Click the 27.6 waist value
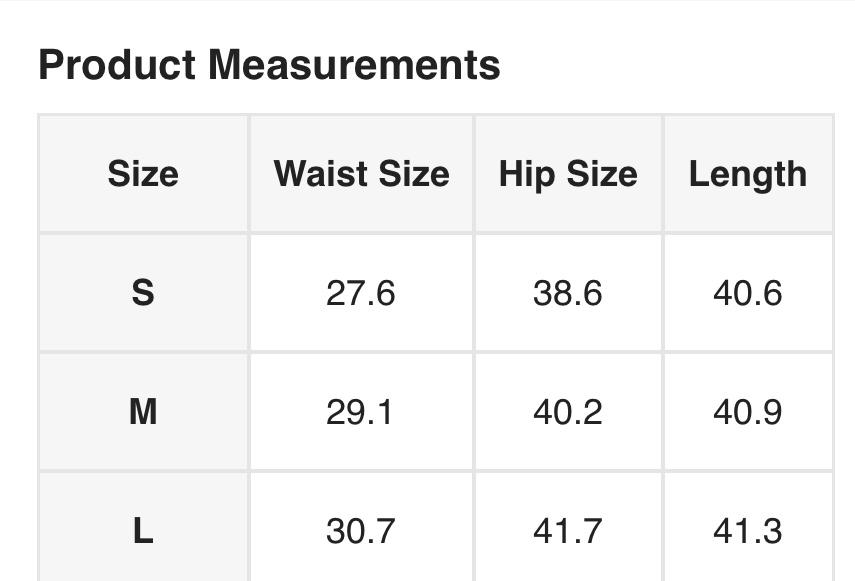 pos(360,293)
